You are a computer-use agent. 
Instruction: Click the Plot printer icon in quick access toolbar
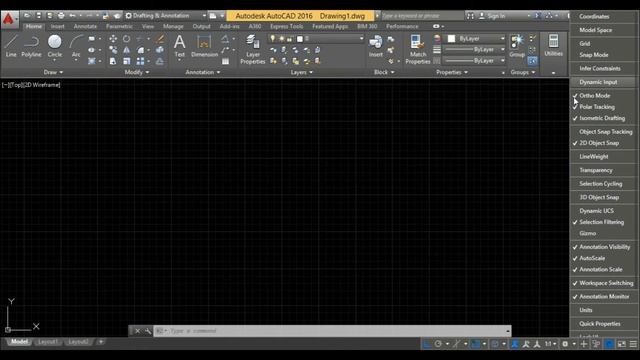coord(61,16)
